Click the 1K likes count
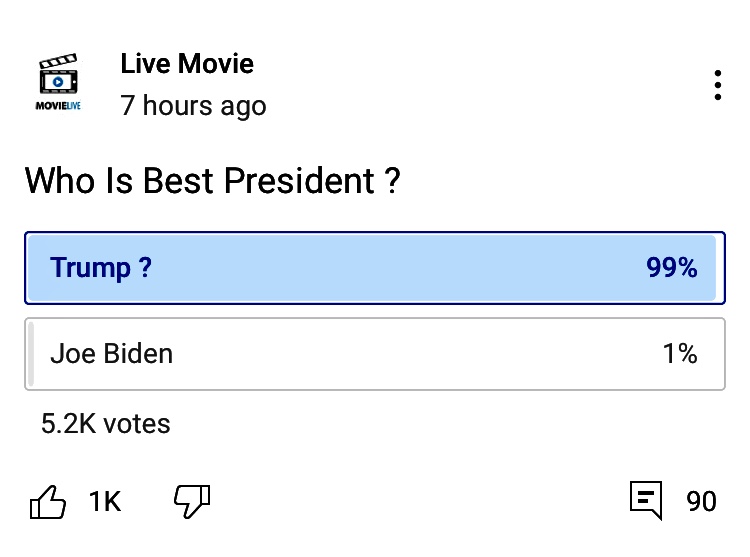This screenshot has width=750, height=557. tap(105, 501)
